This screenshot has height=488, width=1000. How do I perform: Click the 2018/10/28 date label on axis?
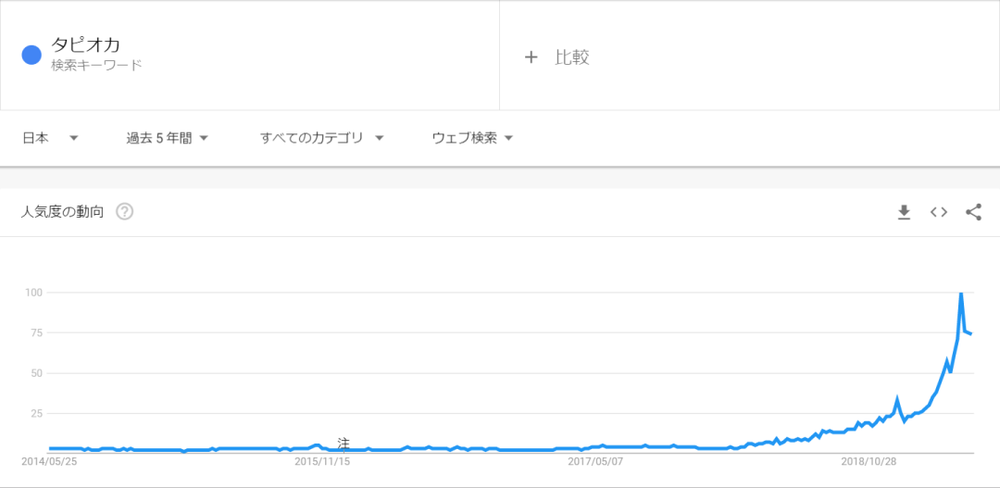[x=868, y=461]
